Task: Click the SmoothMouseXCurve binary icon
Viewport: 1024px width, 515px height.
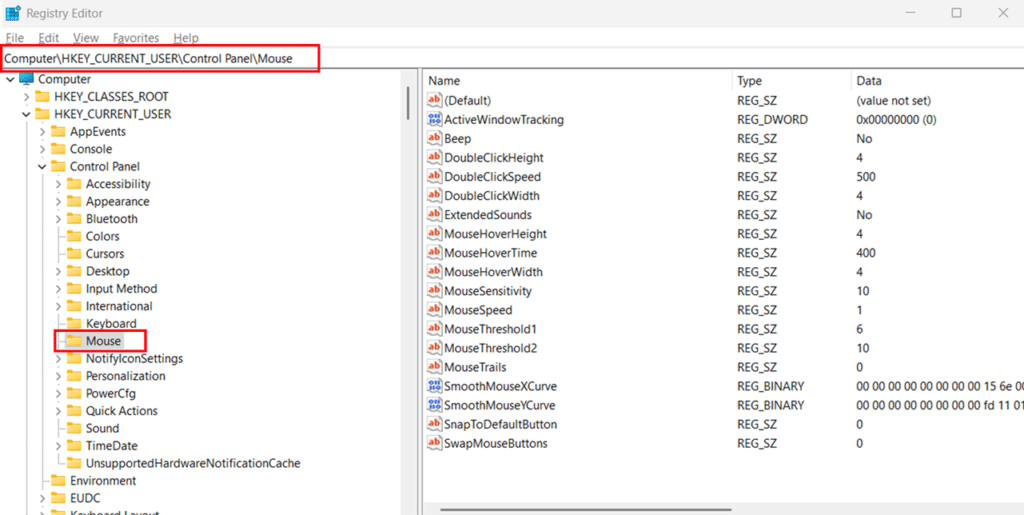Action: [x=434, y=386]
